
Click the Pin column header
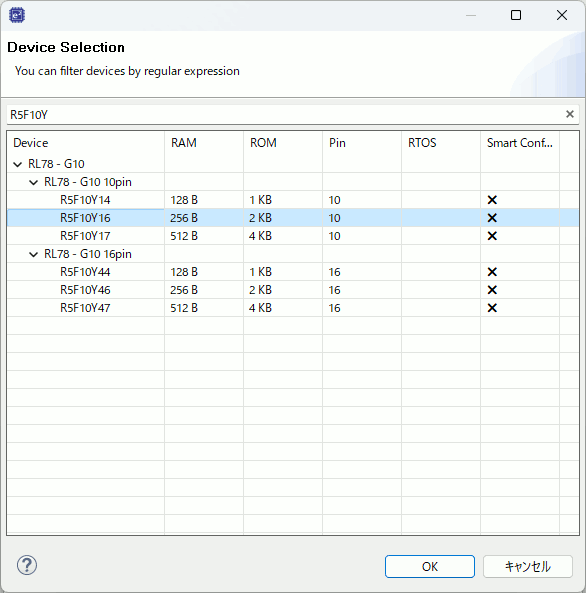(362, 143)
